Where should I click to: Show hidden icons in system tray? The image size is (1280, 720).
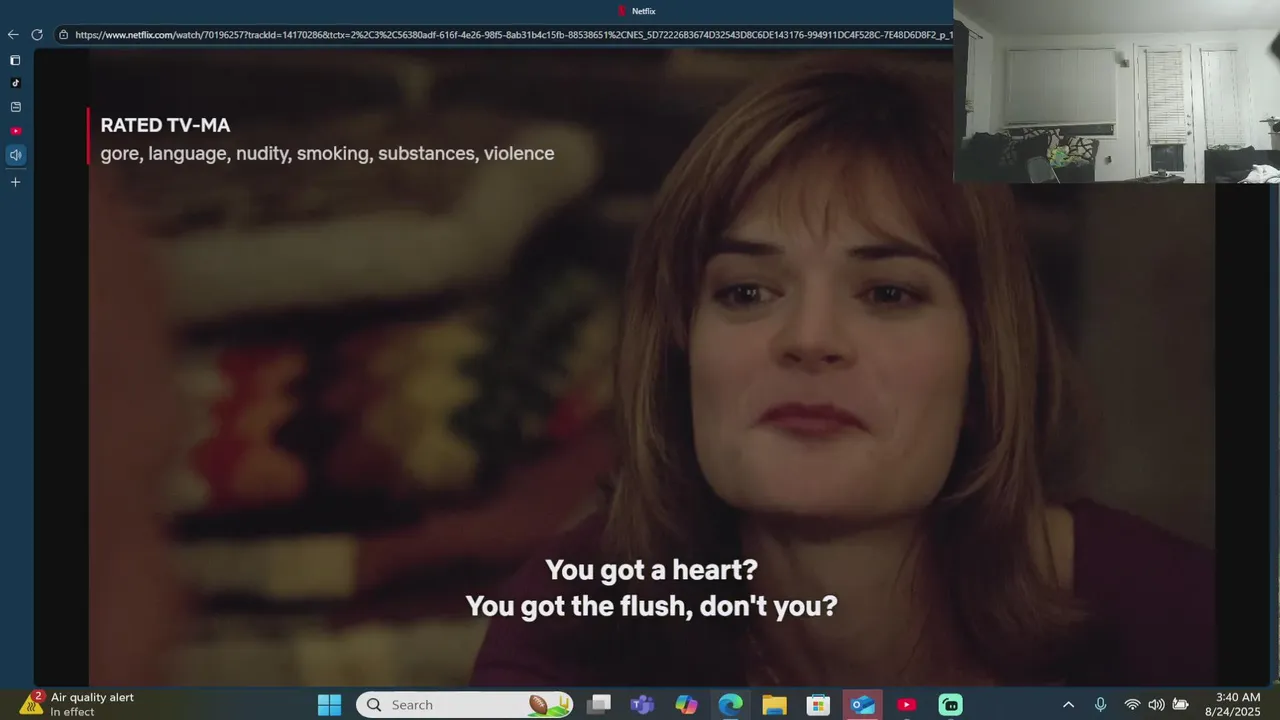[1068, 705]
